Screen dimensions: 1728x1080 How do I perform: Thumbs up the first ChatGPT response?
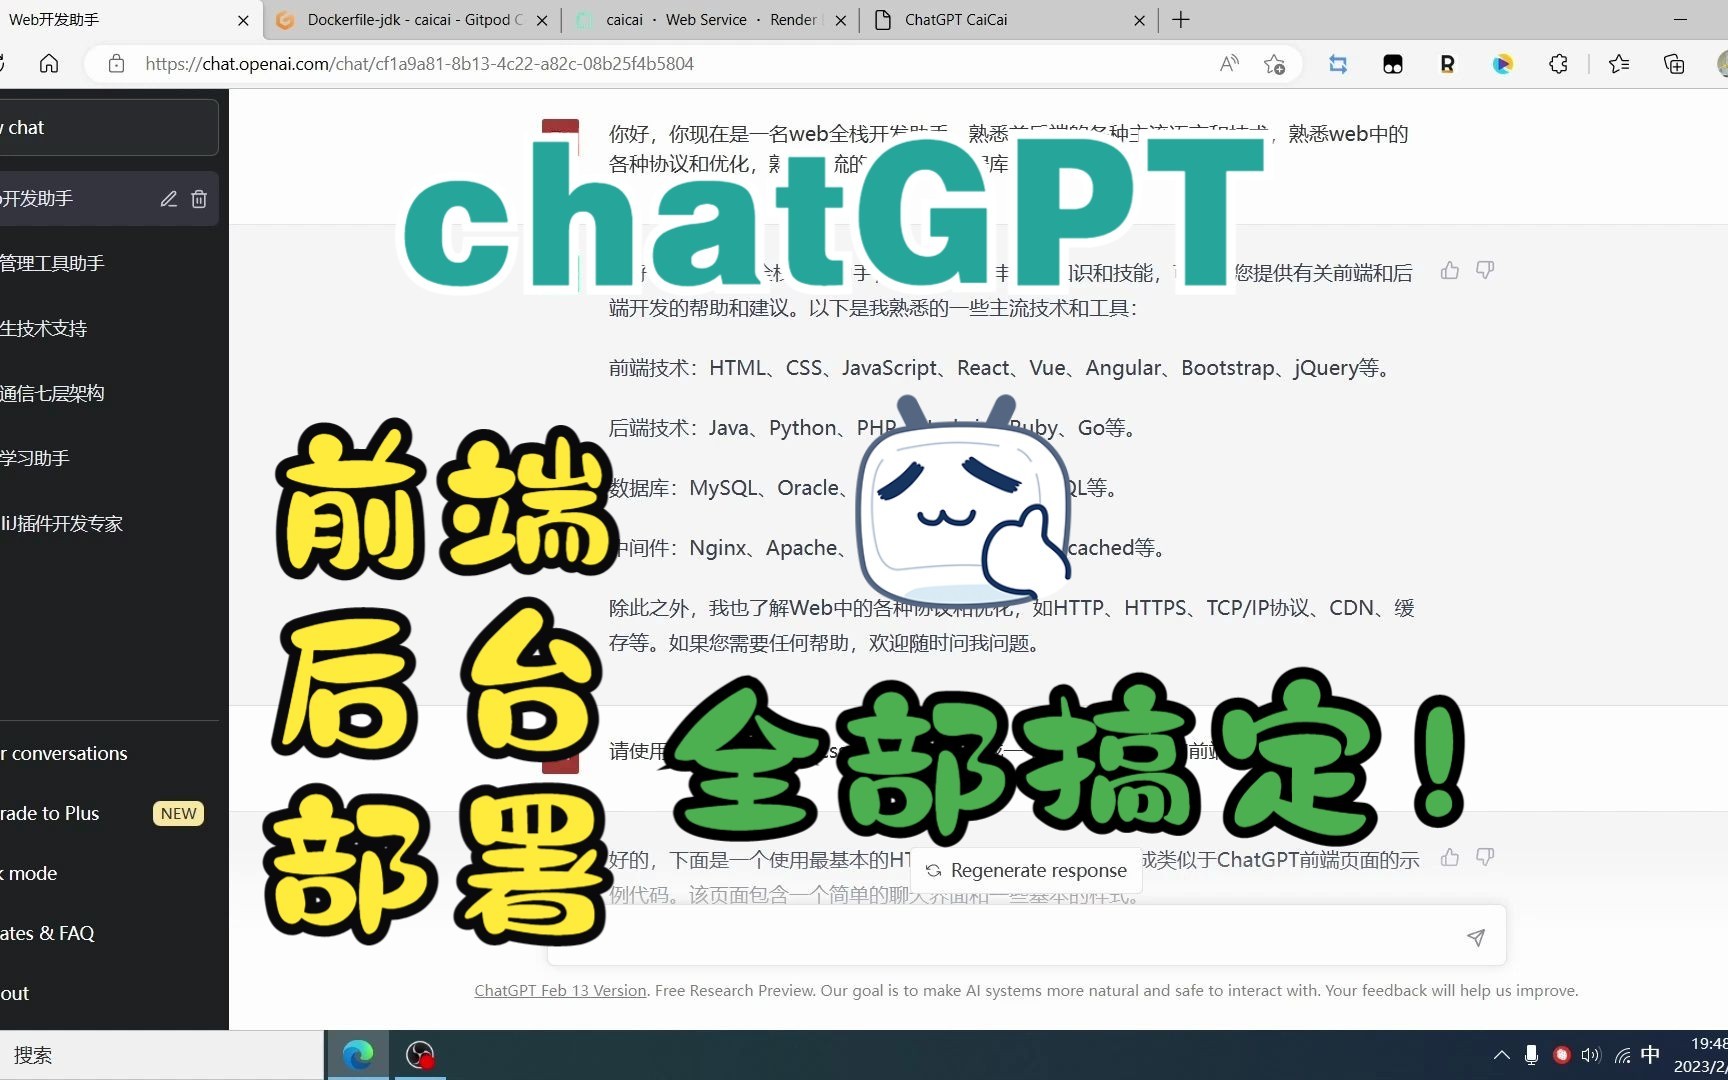coord(1450,270)
